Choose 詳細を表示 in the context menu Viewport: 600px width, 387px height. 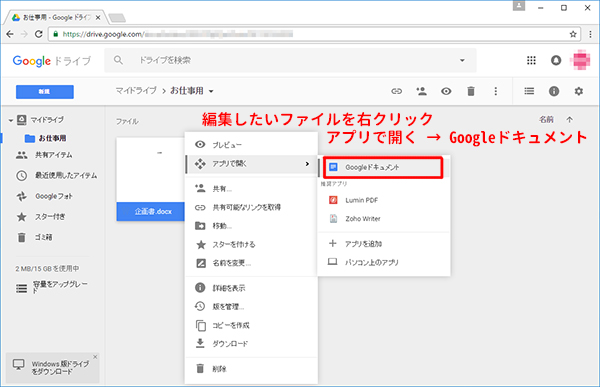tap(251, 288)
